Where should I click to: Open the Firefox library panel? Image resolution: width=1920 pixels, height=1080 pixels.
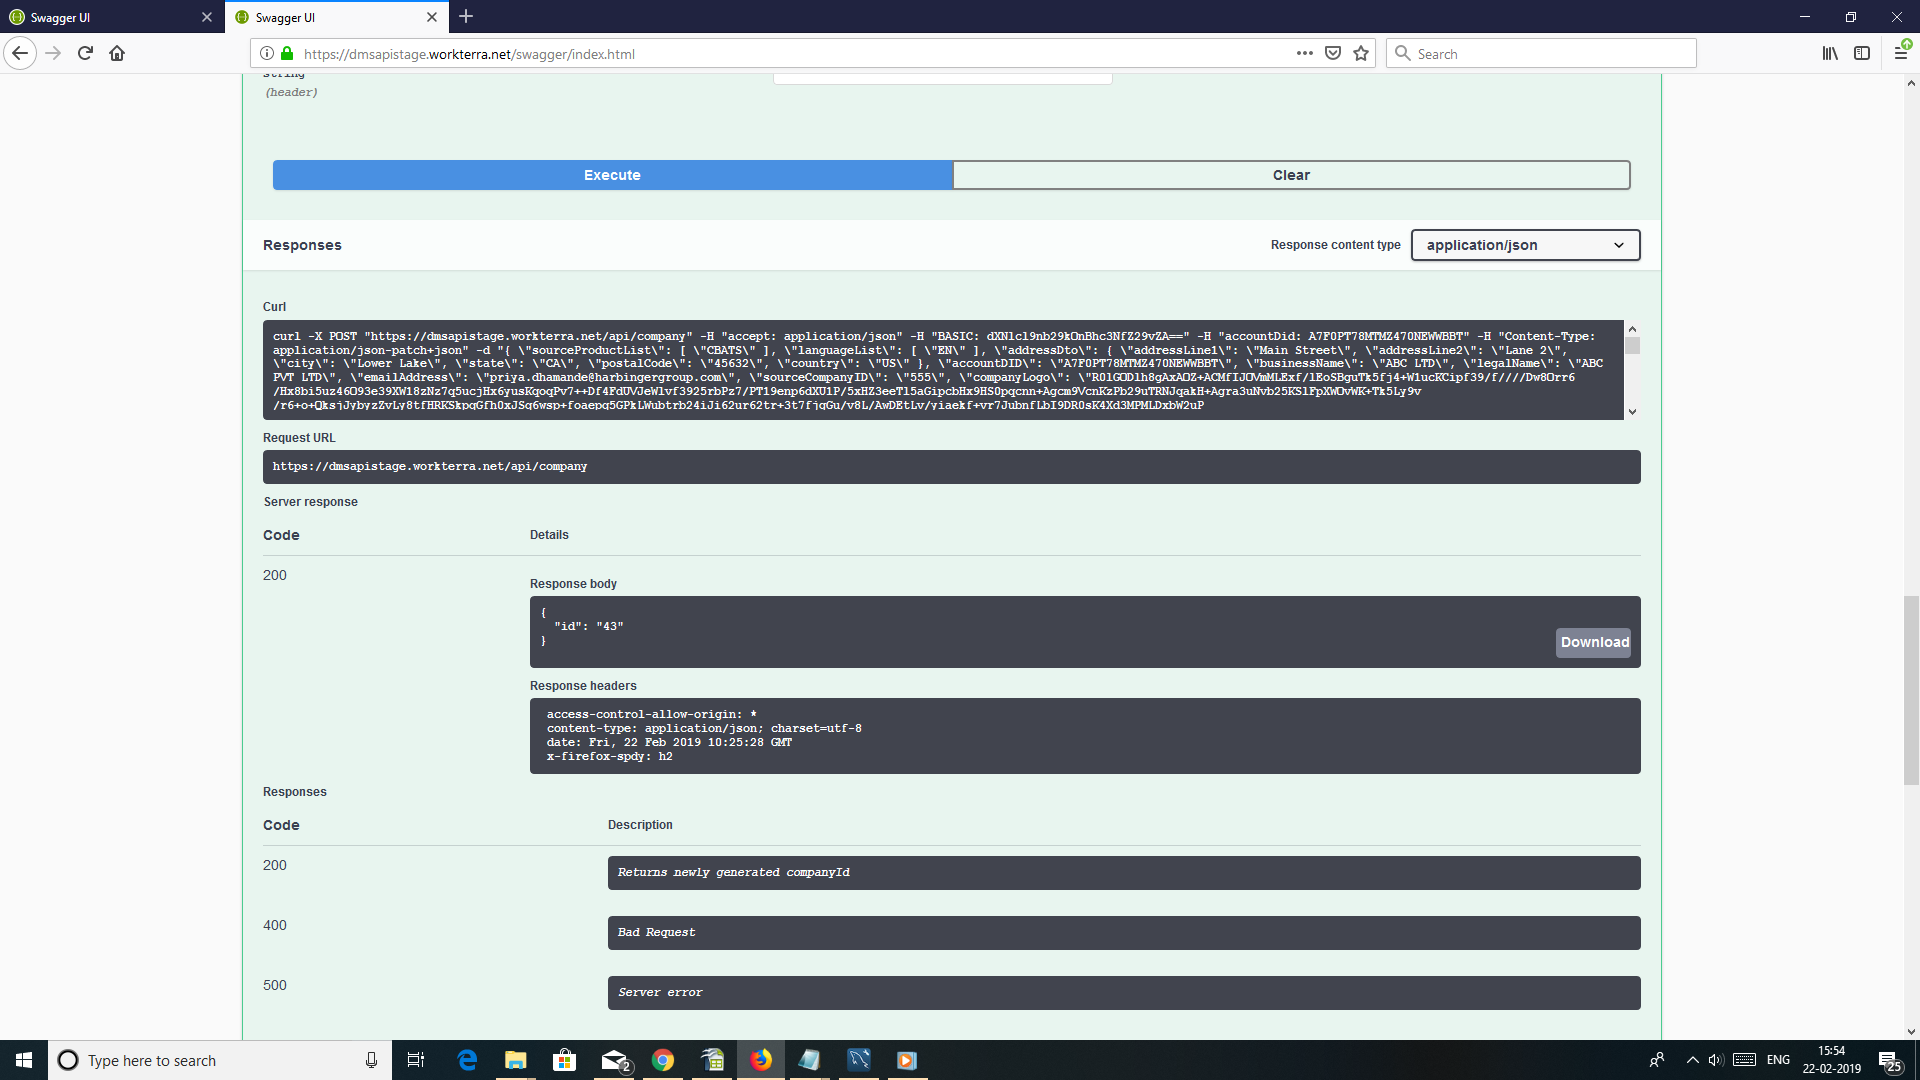1830,53
